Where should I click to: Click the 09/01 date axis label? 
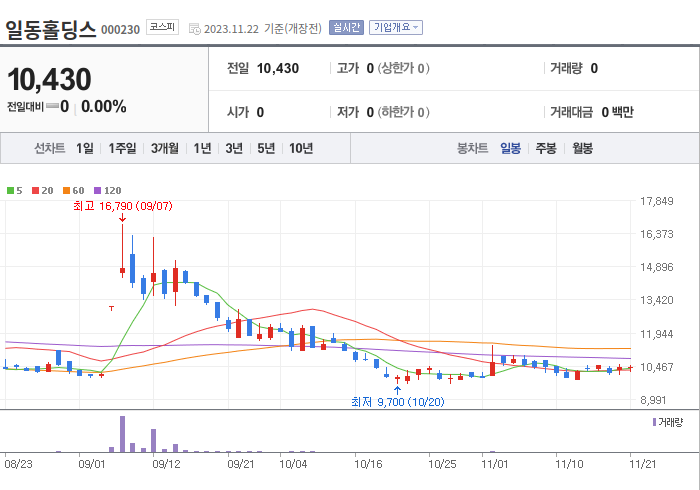pyautogui.click(x=92, y=464)
